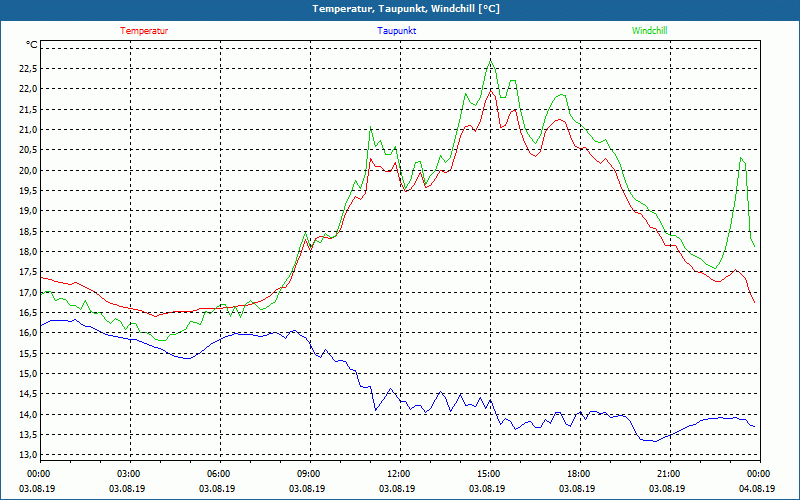Click the 21:00 time axis label

pos(670,474)
